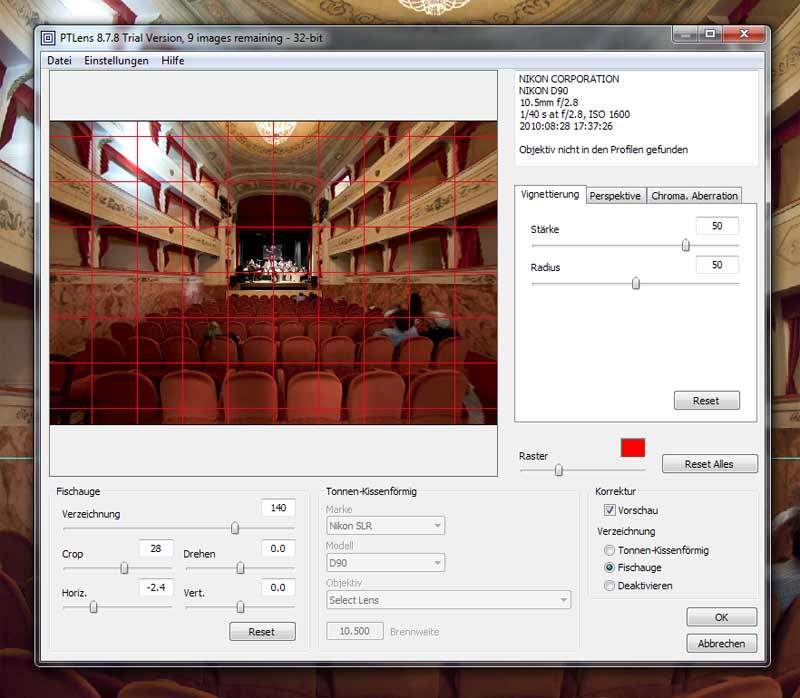Click the Crop value field showing 28
The width and height of the screenshot is (800, 698).
(156, 549)
